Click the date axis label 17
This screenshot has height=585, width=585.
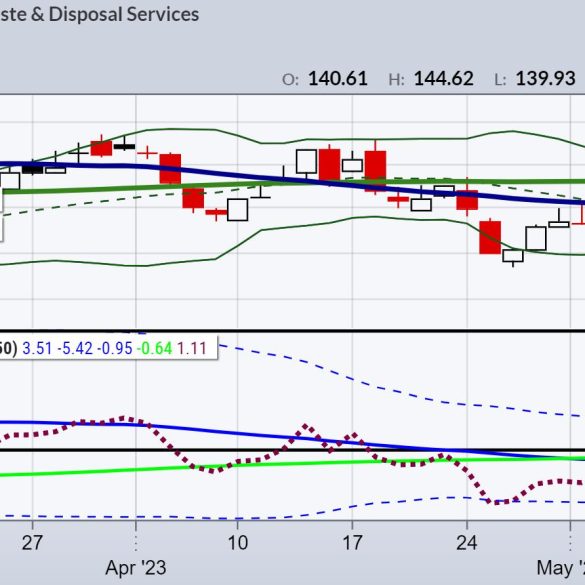click(352, 542)
